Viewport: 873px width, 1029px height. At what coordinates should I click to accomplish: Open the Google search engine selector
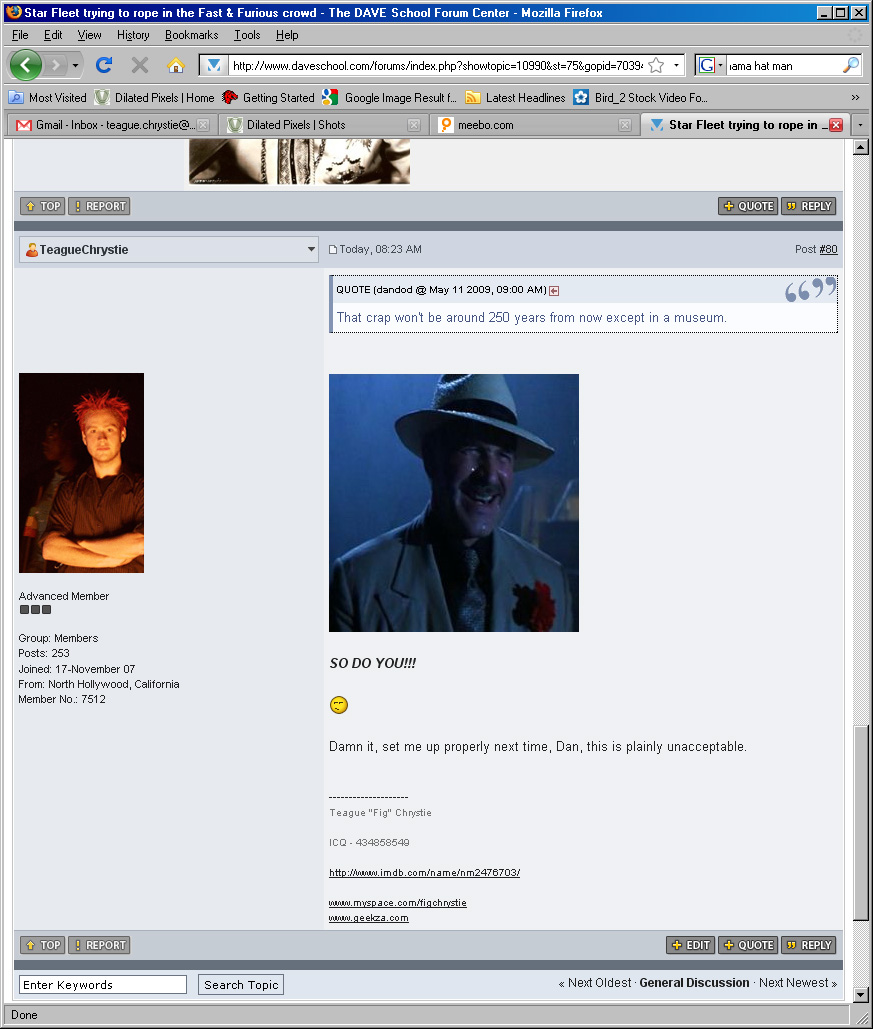tap(711, 66)
